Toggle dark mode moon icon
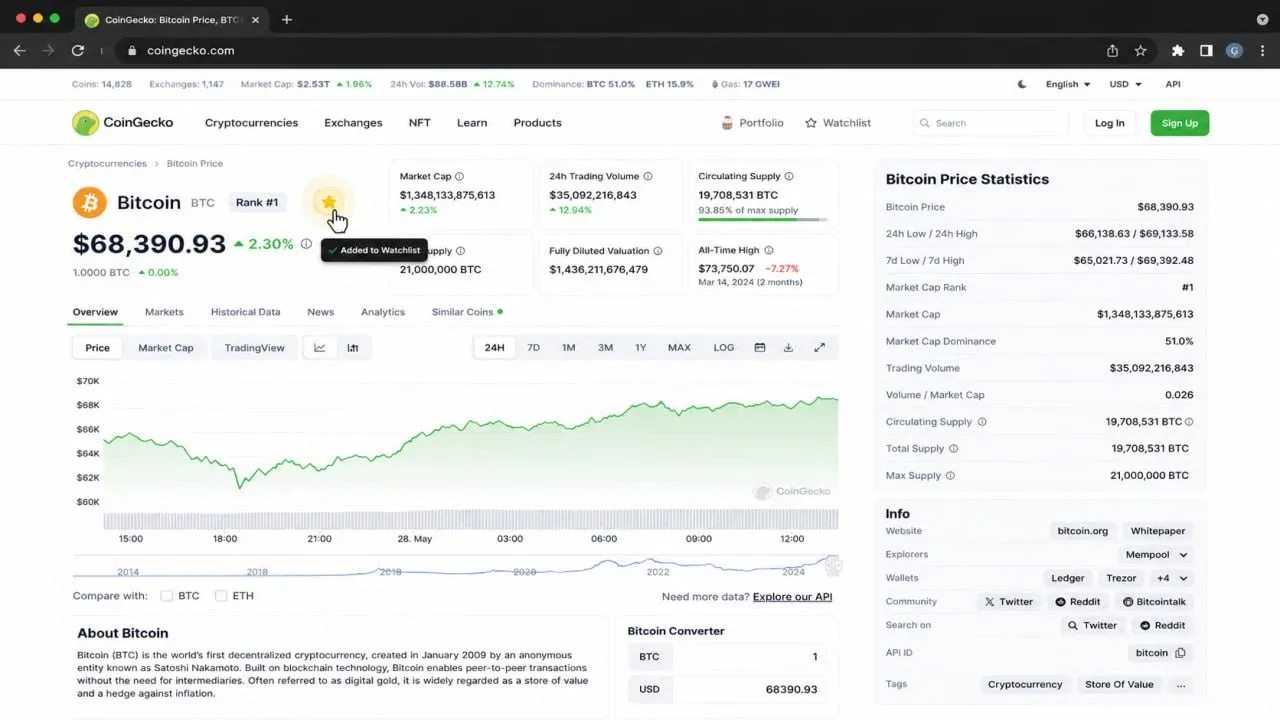 (1022, 84)
